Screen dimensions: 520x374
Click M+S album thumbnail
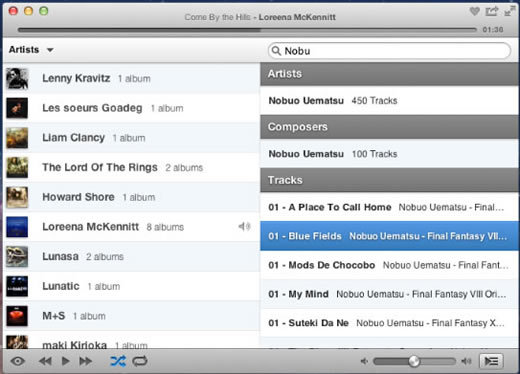17,316
